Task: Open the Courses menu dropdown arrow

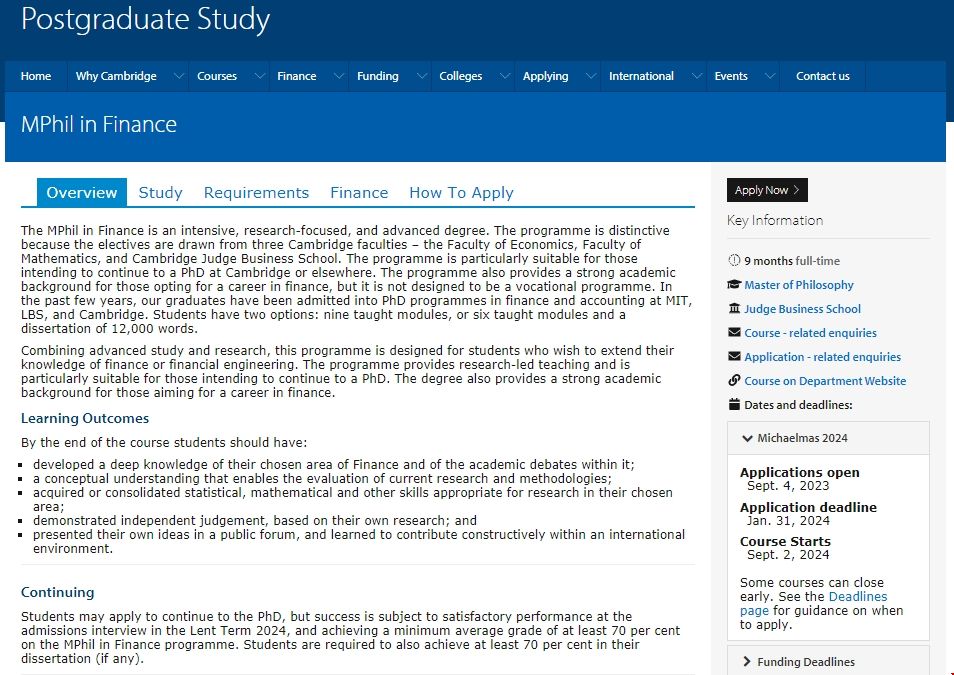Action: coord(259,76)
